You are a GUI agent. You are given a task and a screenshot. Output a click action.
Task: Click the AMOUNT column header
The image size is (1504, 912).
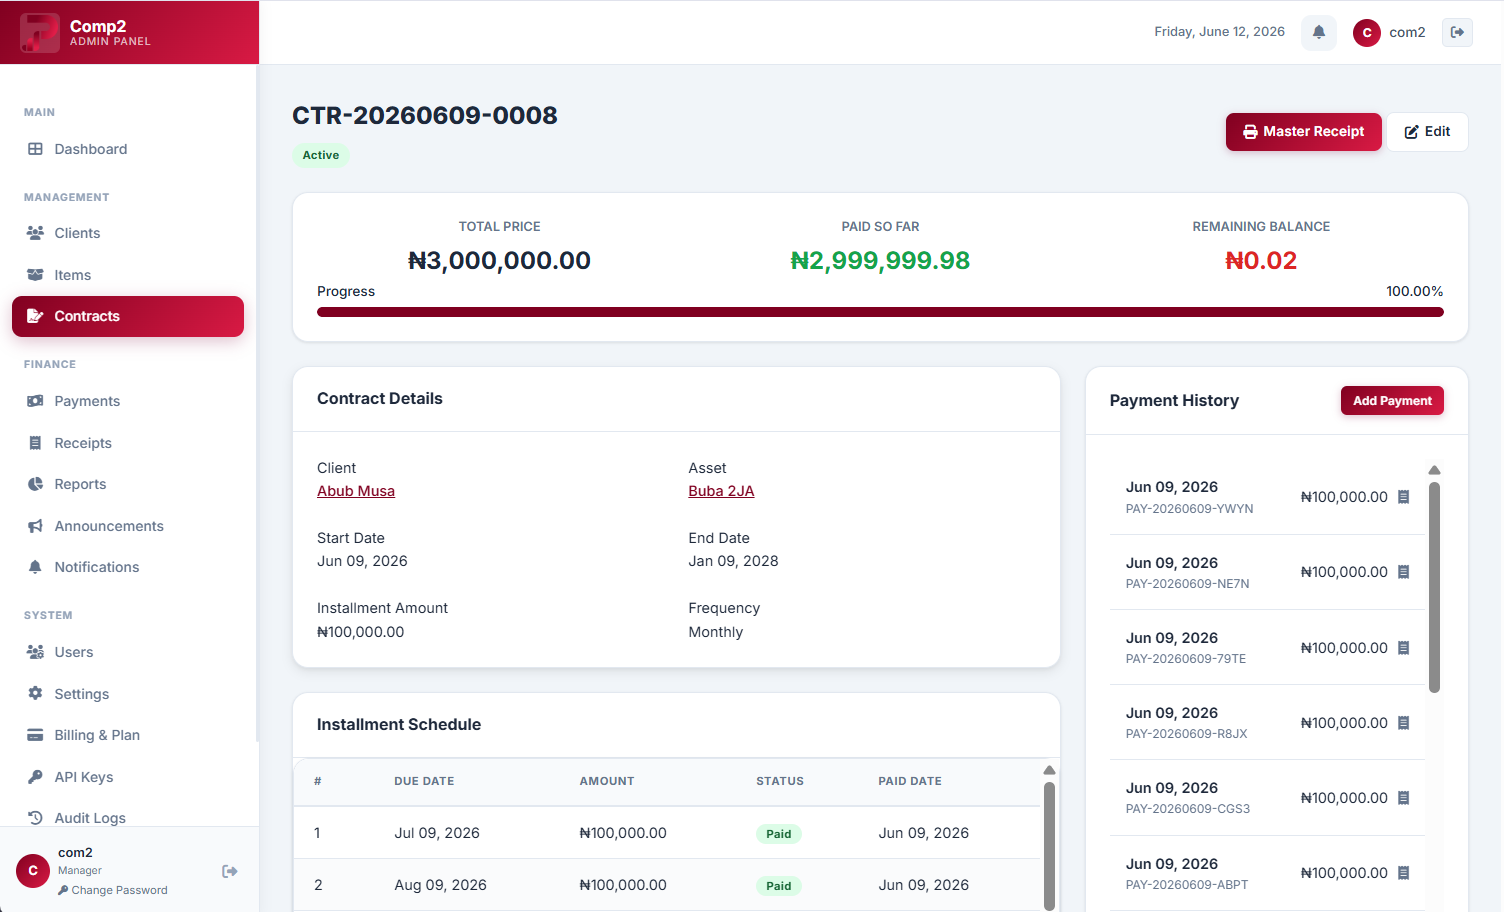tap(607, 781)
